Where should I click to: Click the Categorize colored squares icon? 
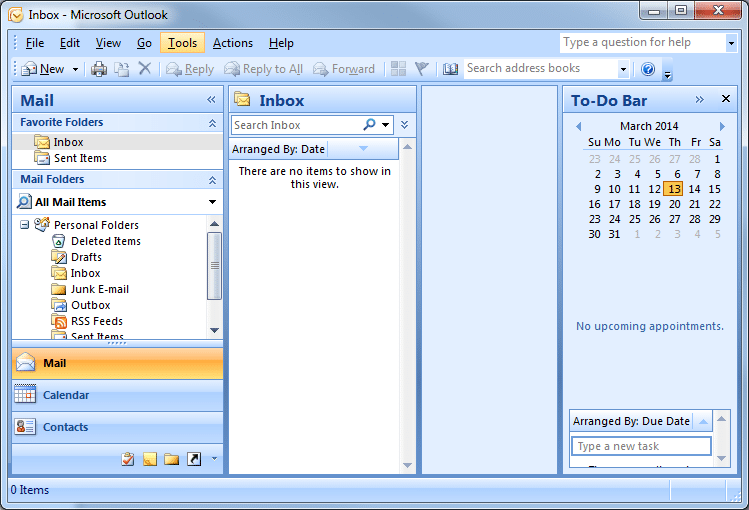tap(398, 69)
